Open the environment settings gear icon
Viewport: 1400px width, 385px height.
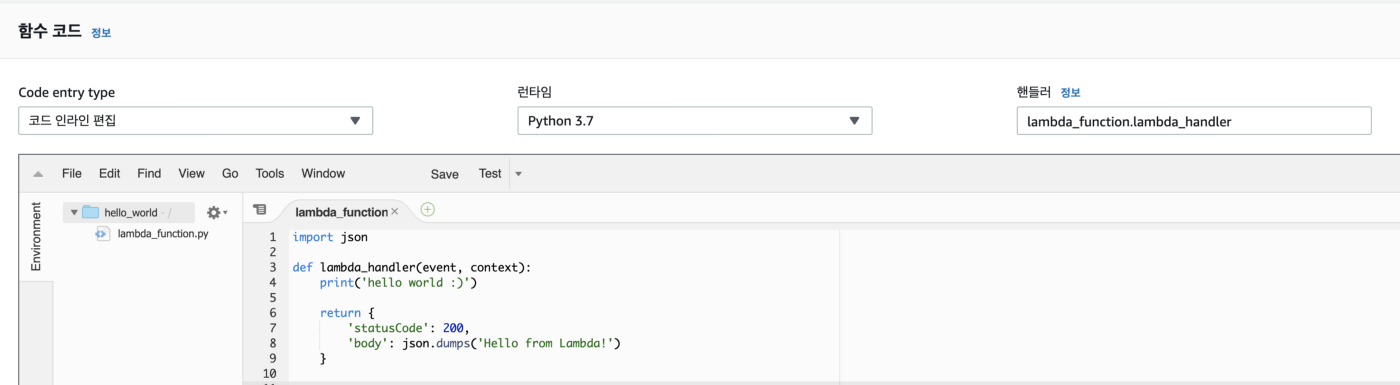coord(217,212)
